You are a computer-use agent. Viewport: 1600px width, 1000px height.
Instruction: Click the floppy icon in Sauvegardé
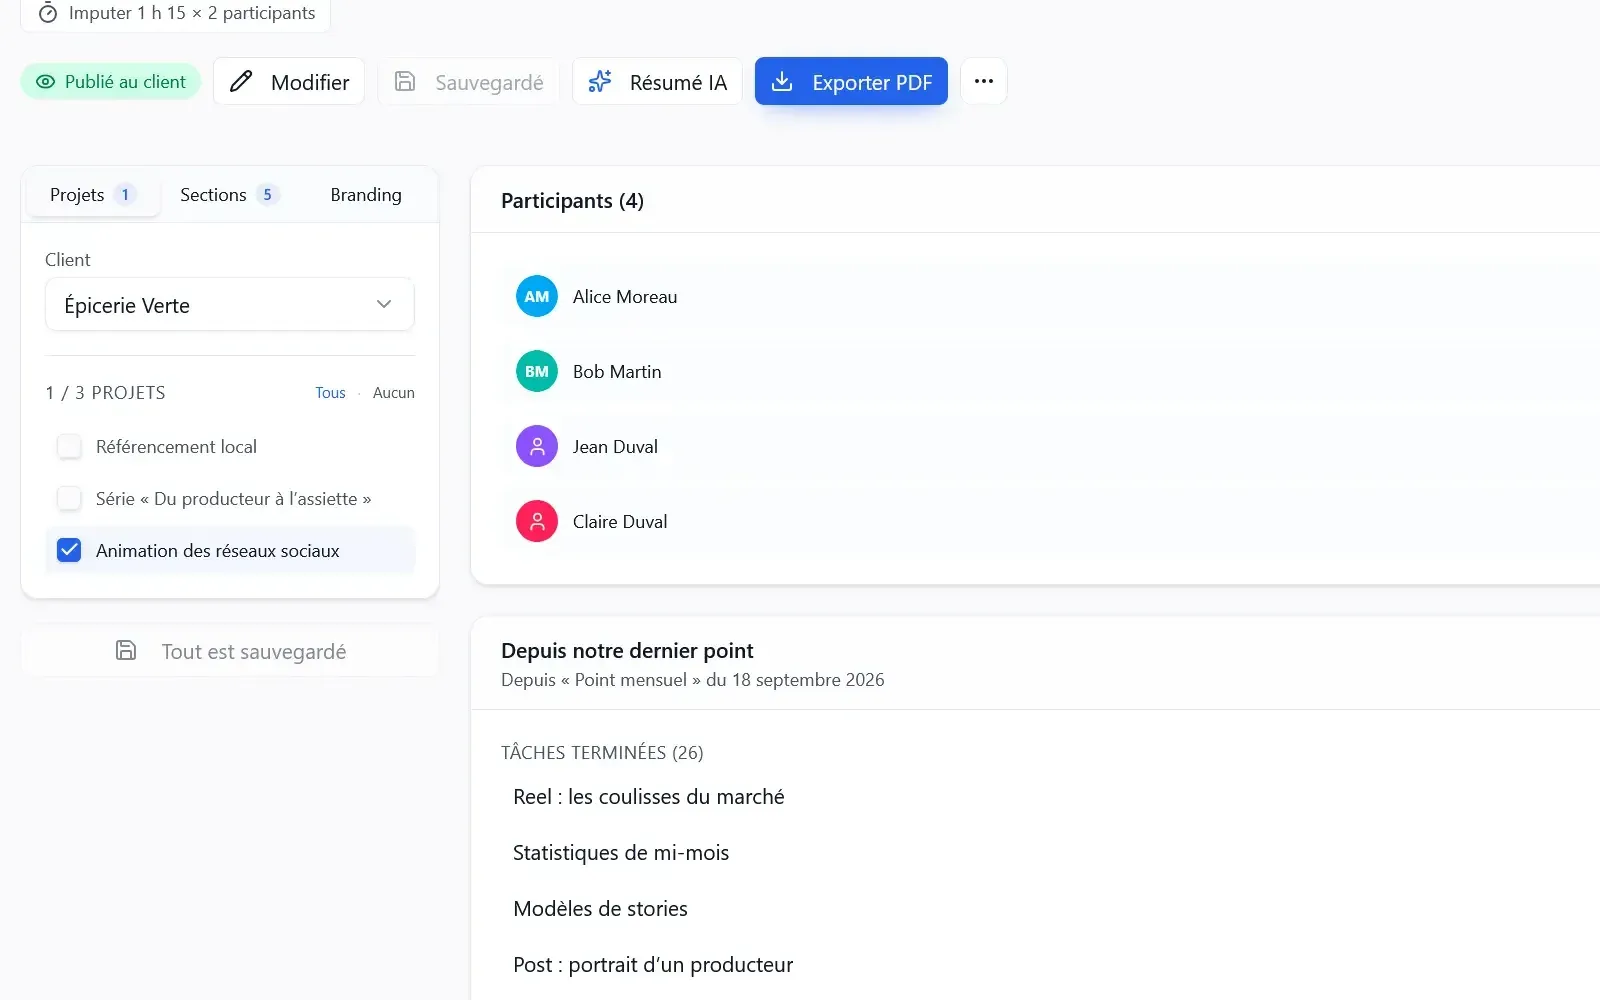pyautogui.click(x=405, y=82)
